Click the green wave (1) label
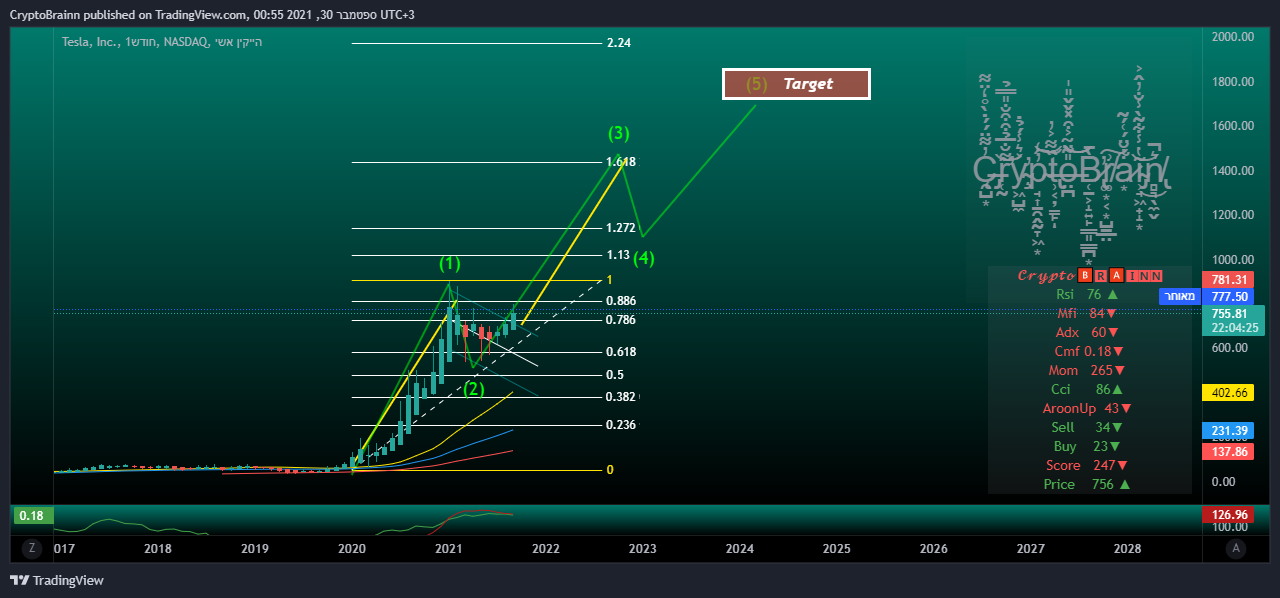This screenshot has height=598, width=1280. click(x=450, y=264)
